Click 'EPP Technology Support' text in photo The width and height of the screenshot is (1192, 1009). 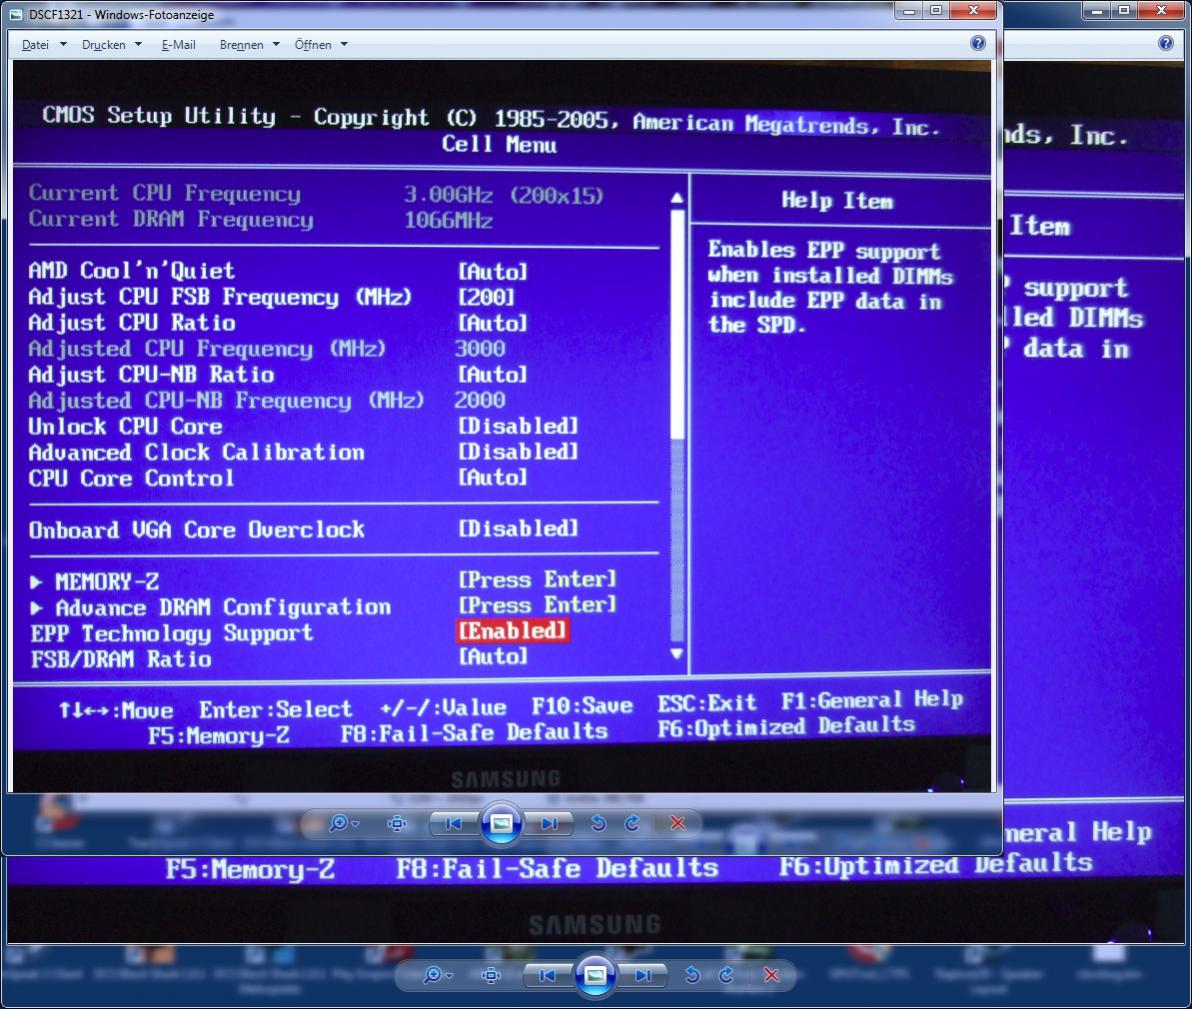[172, 633]
